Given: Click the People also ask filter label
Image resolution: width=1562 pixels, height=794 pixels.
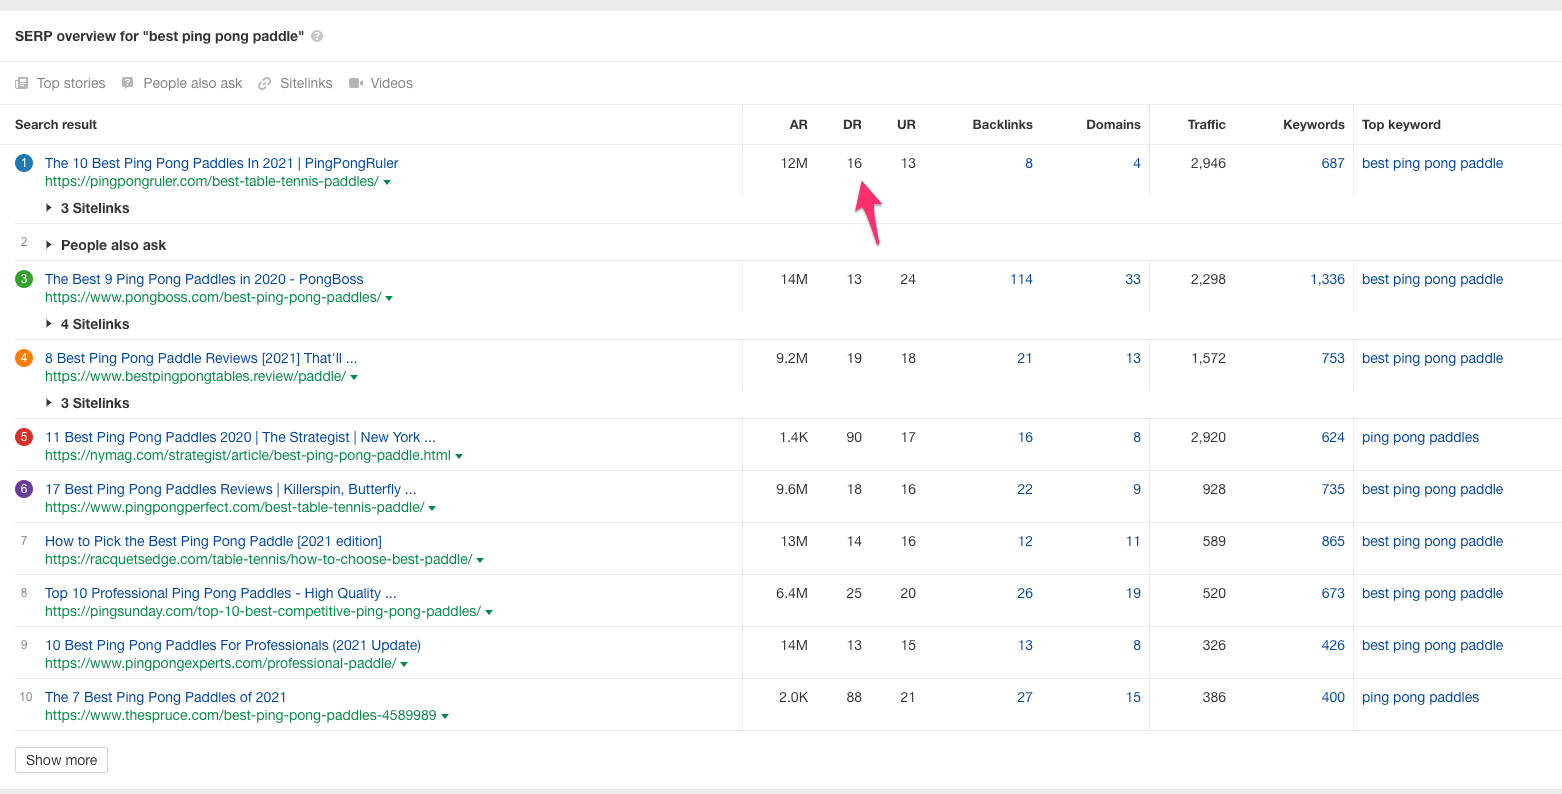Looking at the screenshot, I should coord(193,83).
